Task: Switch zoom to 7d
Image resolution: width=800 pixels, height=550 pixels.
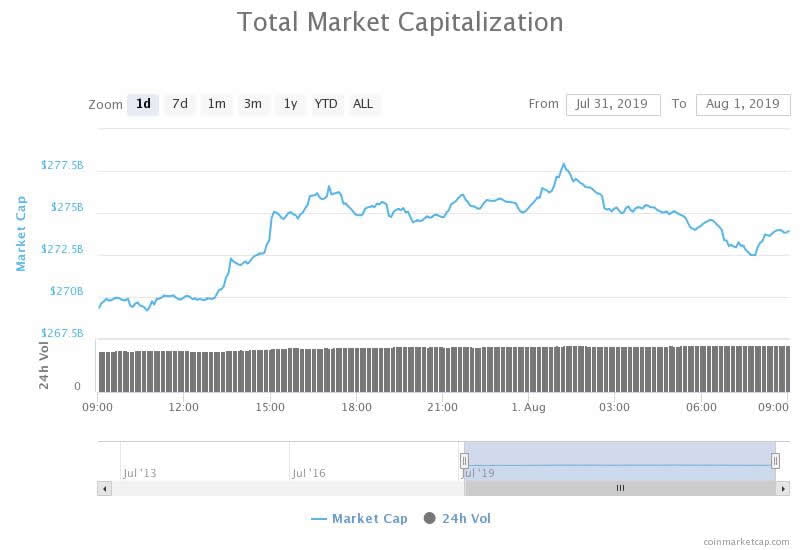Action: coord(180,104)
